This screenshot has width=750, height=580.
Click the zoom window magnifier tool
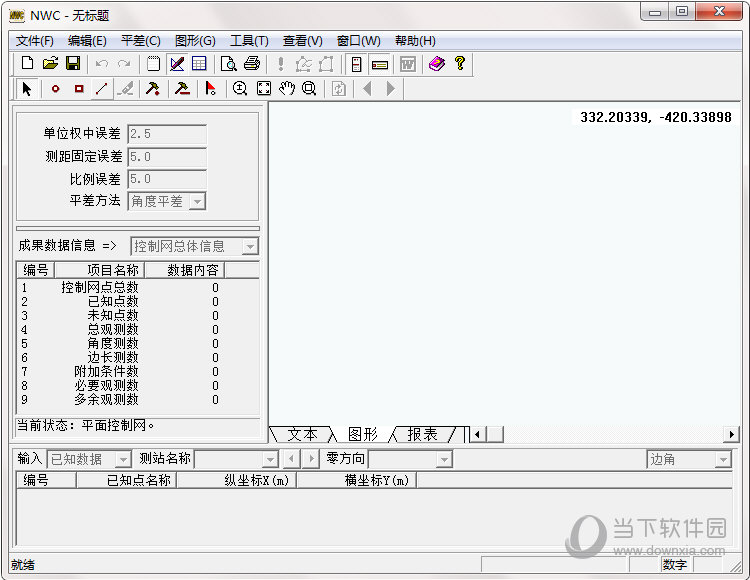click(309, 88)
